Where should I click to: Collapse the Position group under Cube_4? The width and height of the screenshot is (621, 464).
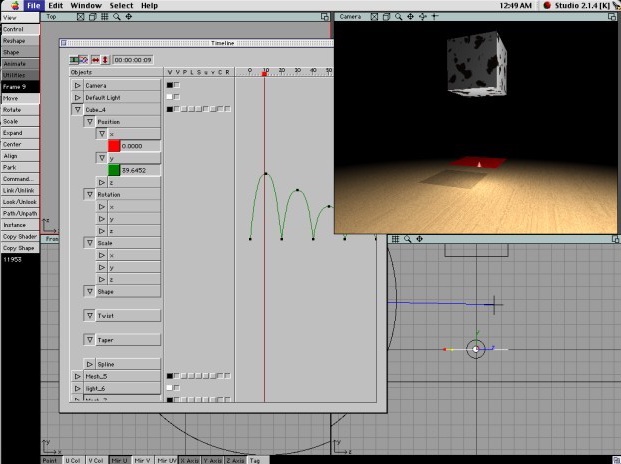coord(90,122)
